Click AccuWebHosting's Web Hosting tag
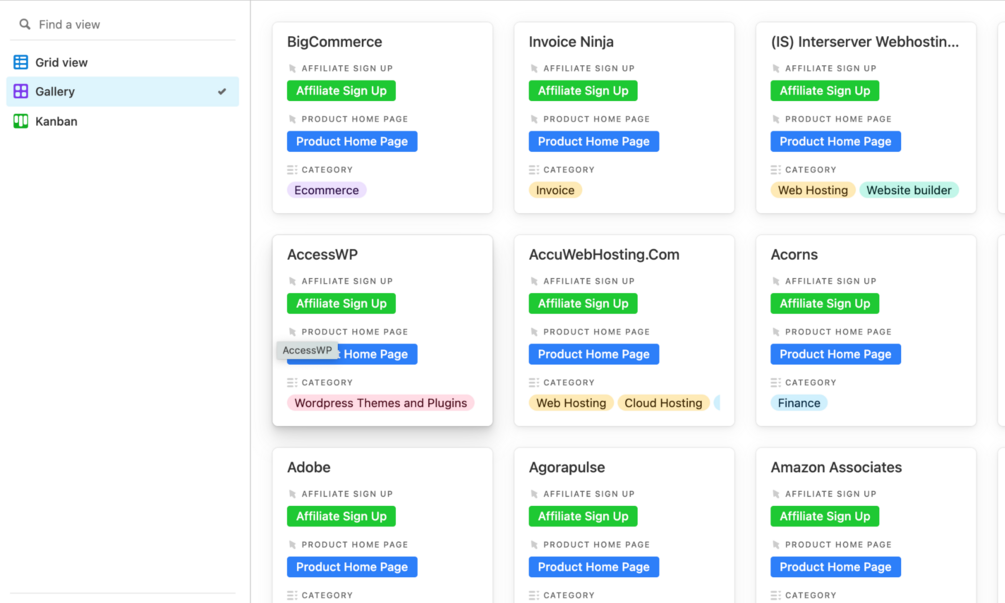The image size is (1005, 603). coord(571,403)
